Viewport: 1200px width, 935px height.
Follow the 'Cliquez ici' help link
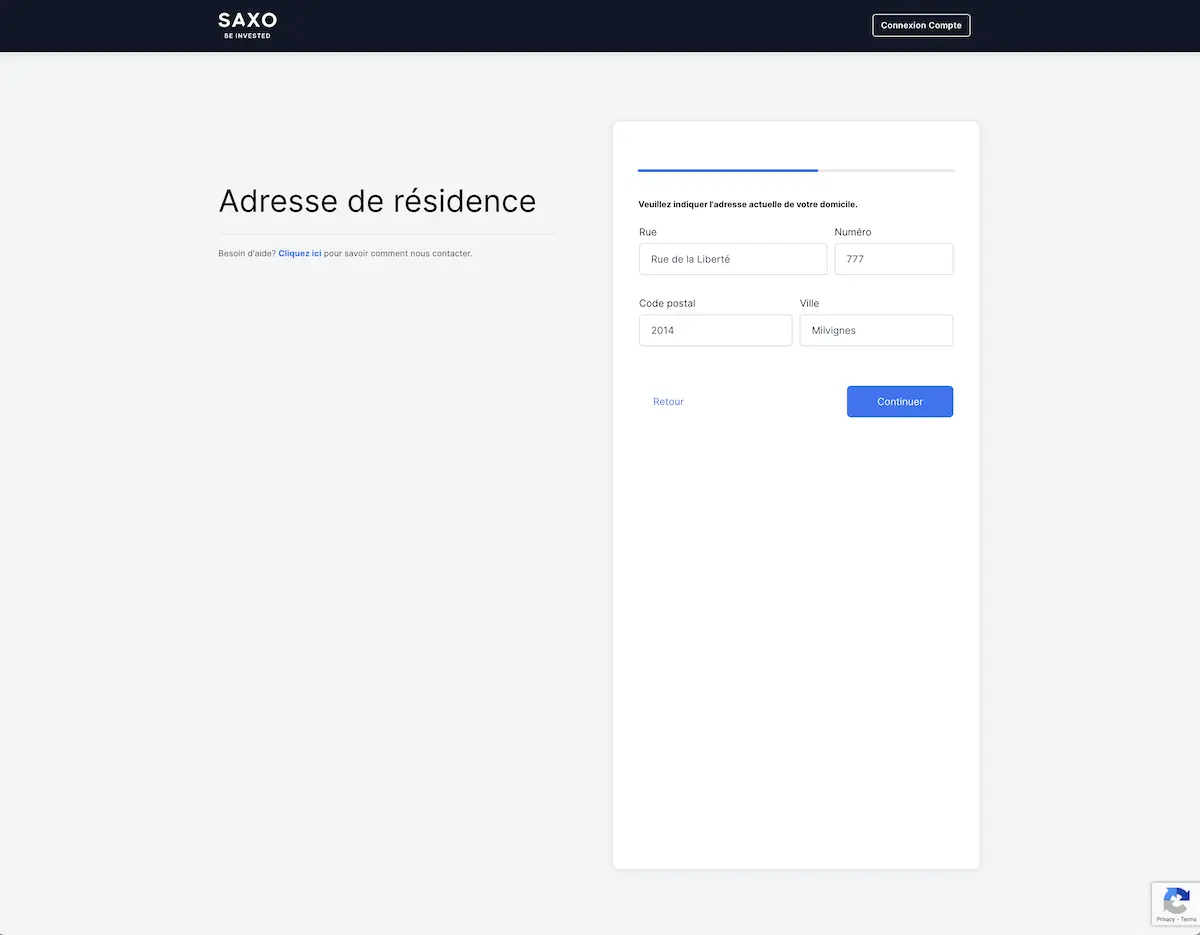pos(300,254)
